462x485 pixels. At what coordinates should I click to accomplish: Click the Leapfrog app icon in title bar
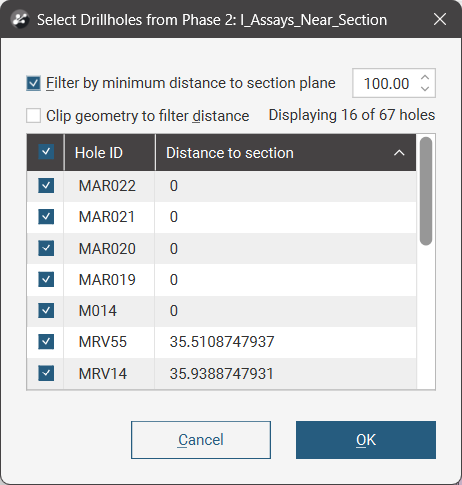(x=20, y=19)
